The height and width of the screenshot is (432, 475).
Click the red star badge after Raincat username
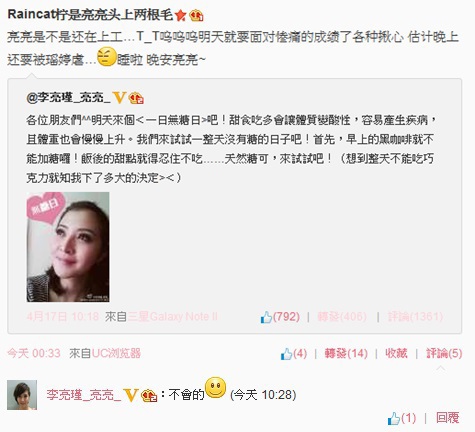(180, 15)
